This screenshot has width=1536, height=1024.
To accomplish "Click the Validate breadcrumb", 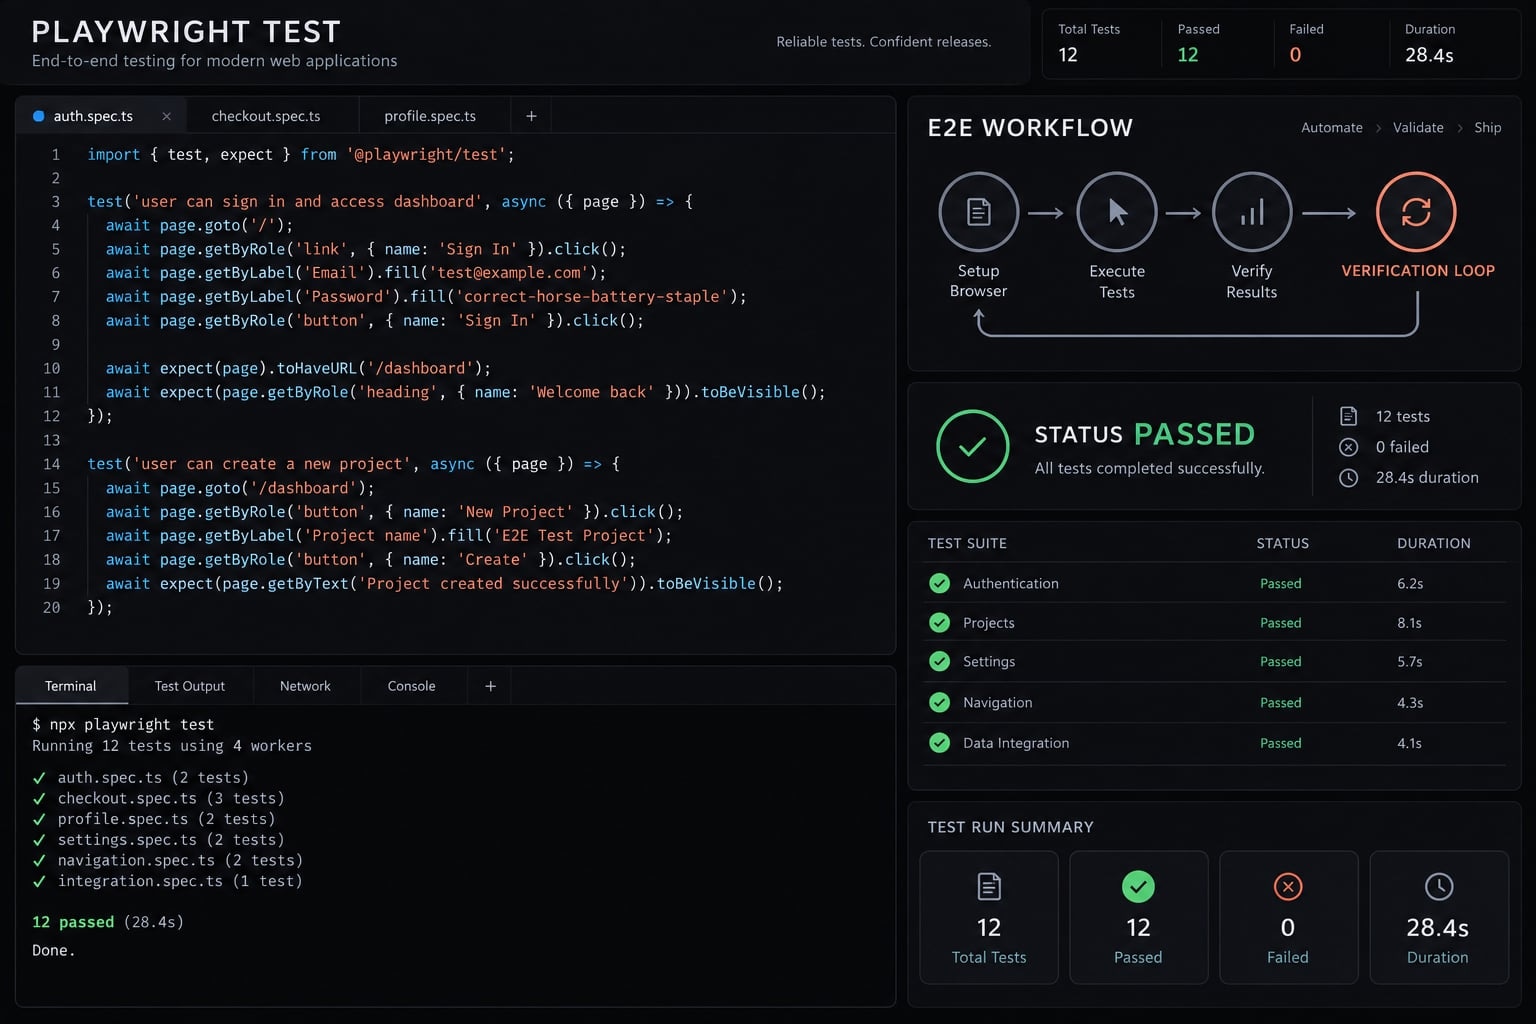I will click(1418, 127).
